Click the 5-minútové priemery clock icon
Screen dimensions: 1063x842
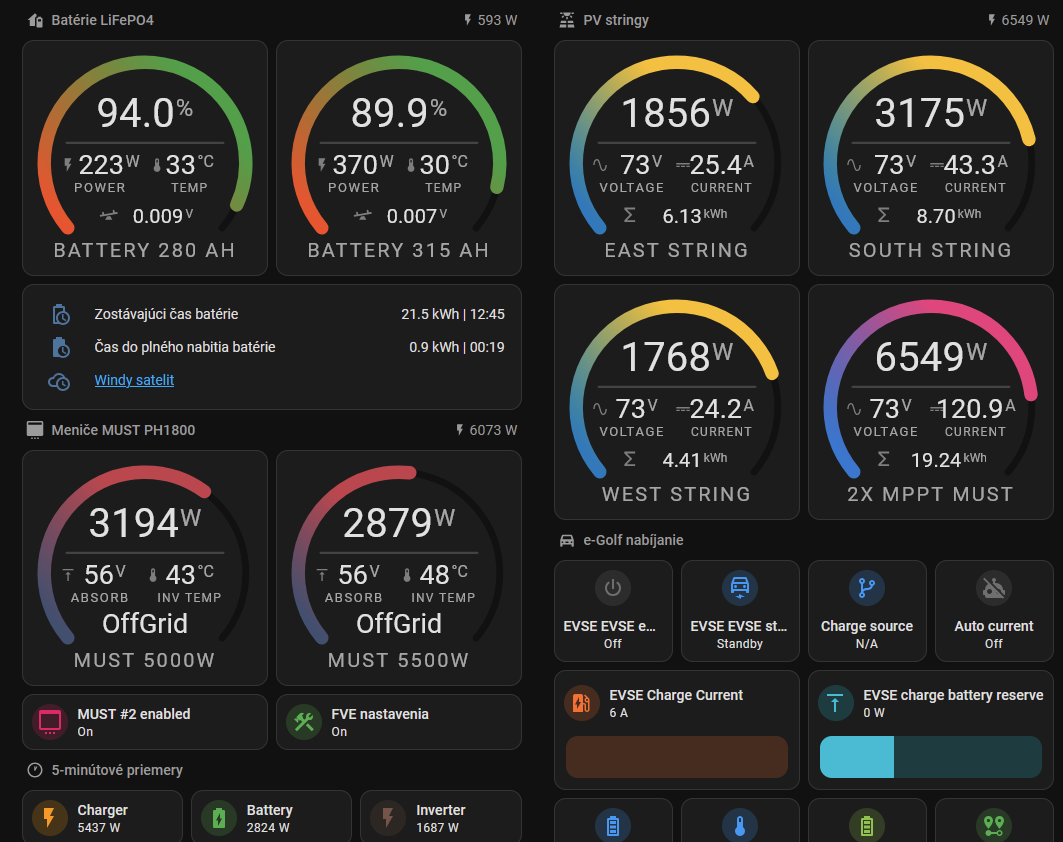[x=35, y=770]
